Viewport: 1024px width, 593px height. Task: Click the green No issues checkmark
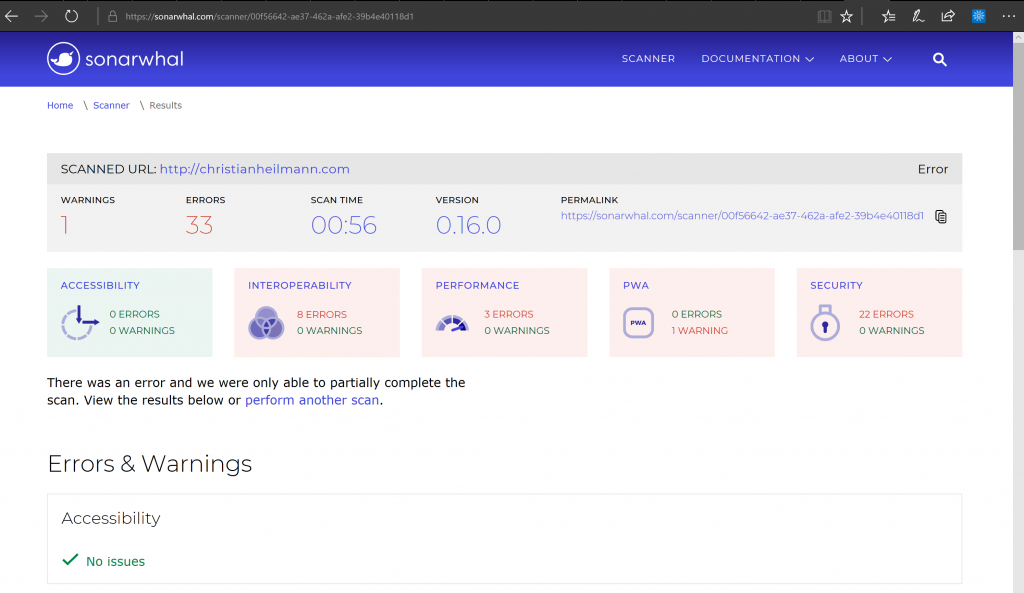pyautogui.click(x=70, y=560)
